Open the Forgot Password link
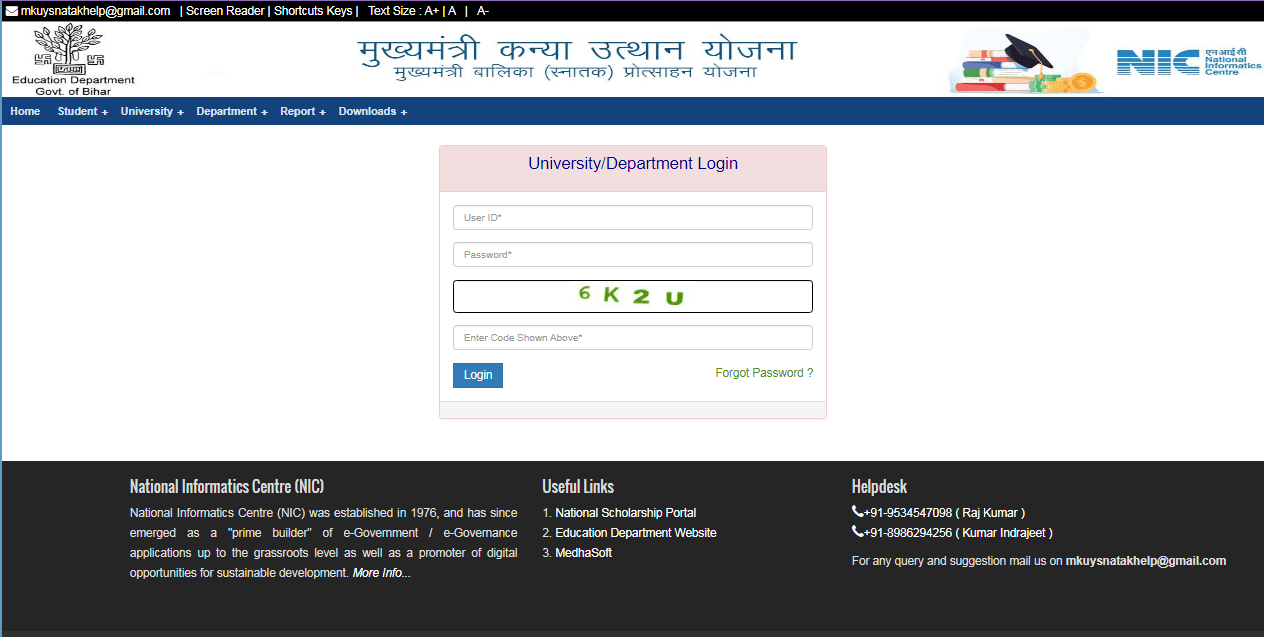 tap(763, 372)
